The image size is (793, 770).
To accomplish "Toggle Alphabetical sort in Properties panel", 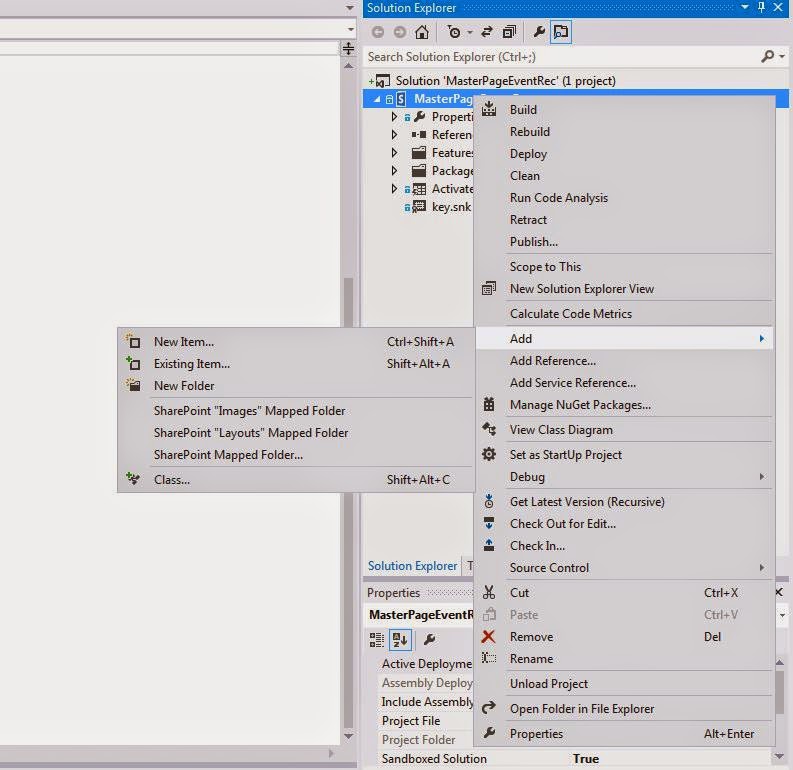I will pyautogui.click(x=400, y=640).
